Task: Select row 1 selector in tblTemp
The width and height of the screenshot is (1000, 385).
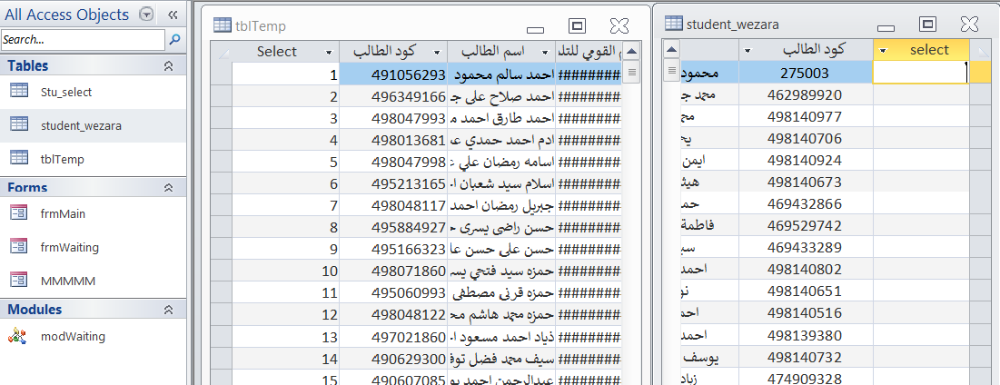Action: (x=221, y=75)
